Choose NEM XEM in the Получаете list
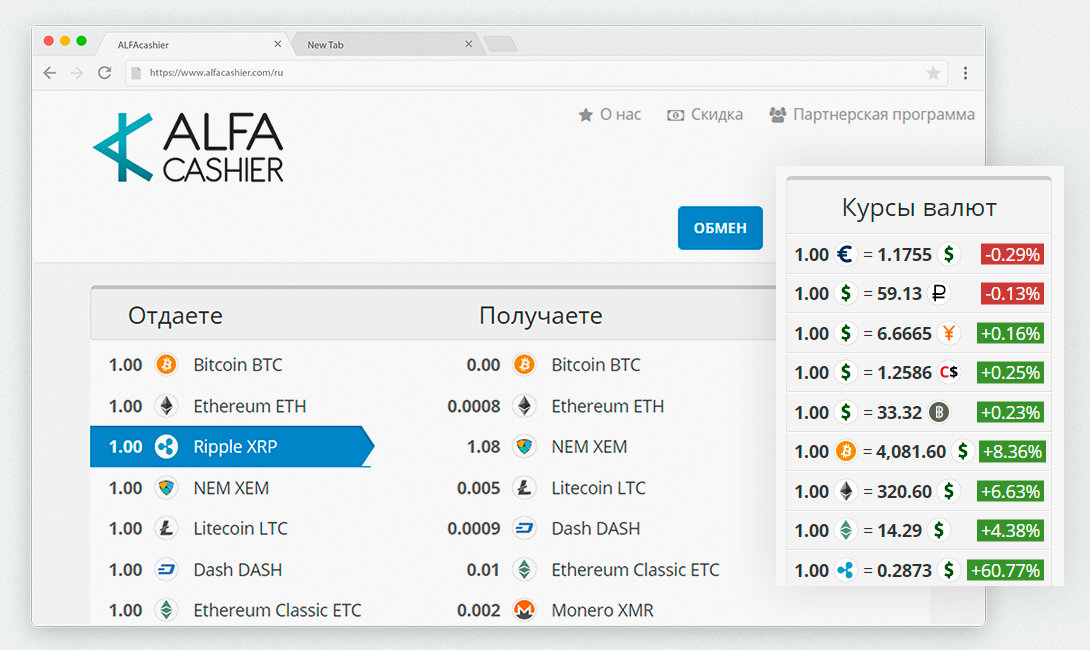 tap(591, 446)
